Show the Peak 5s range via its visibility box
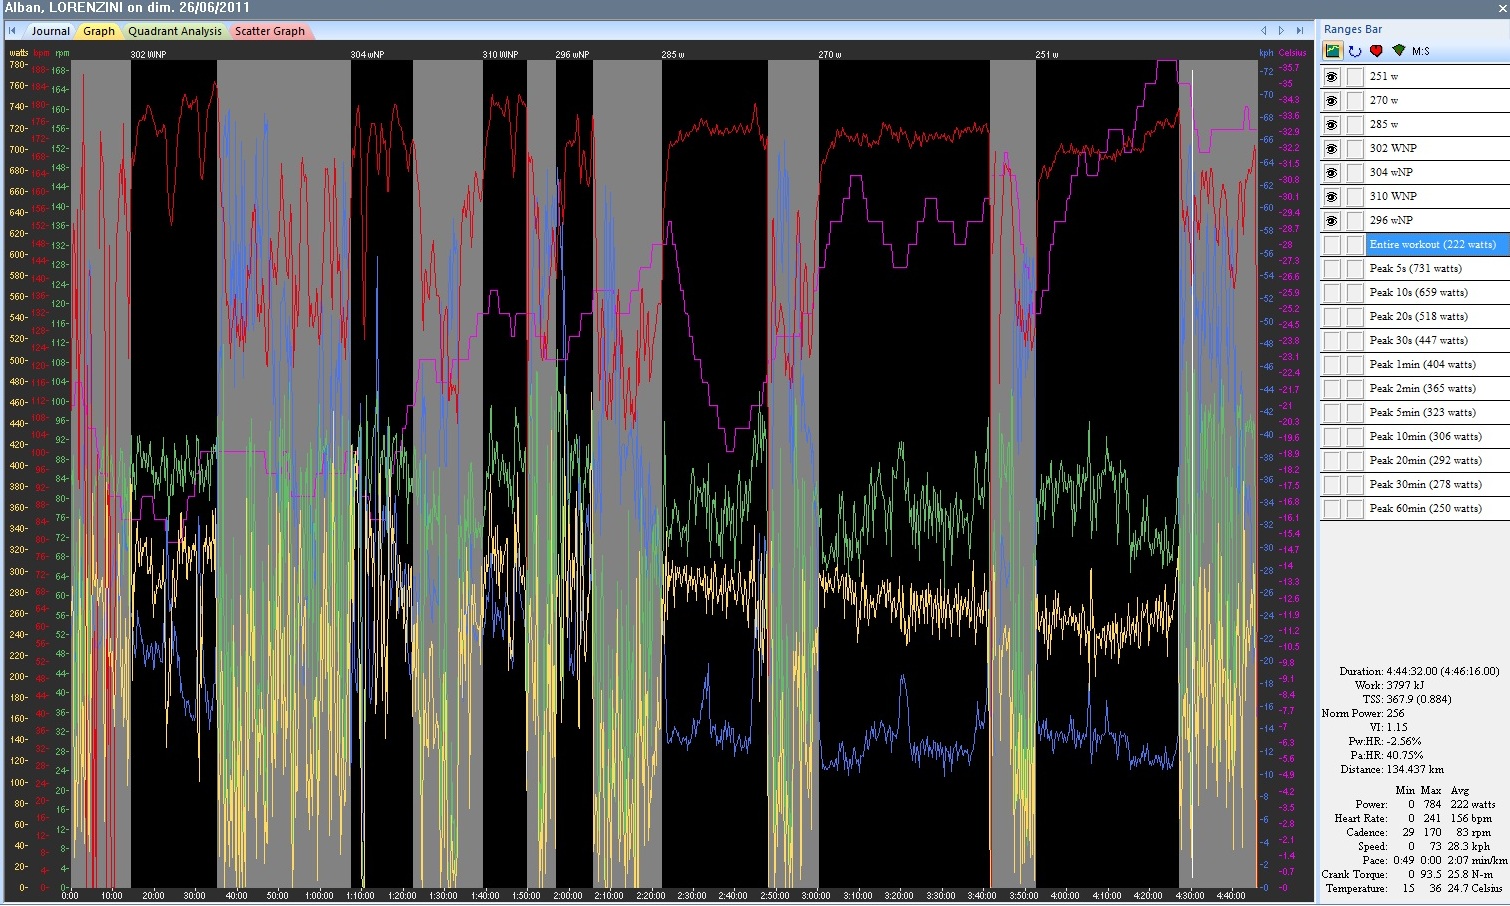This screenshot has width=1510, height=906. click(1332, 268)
